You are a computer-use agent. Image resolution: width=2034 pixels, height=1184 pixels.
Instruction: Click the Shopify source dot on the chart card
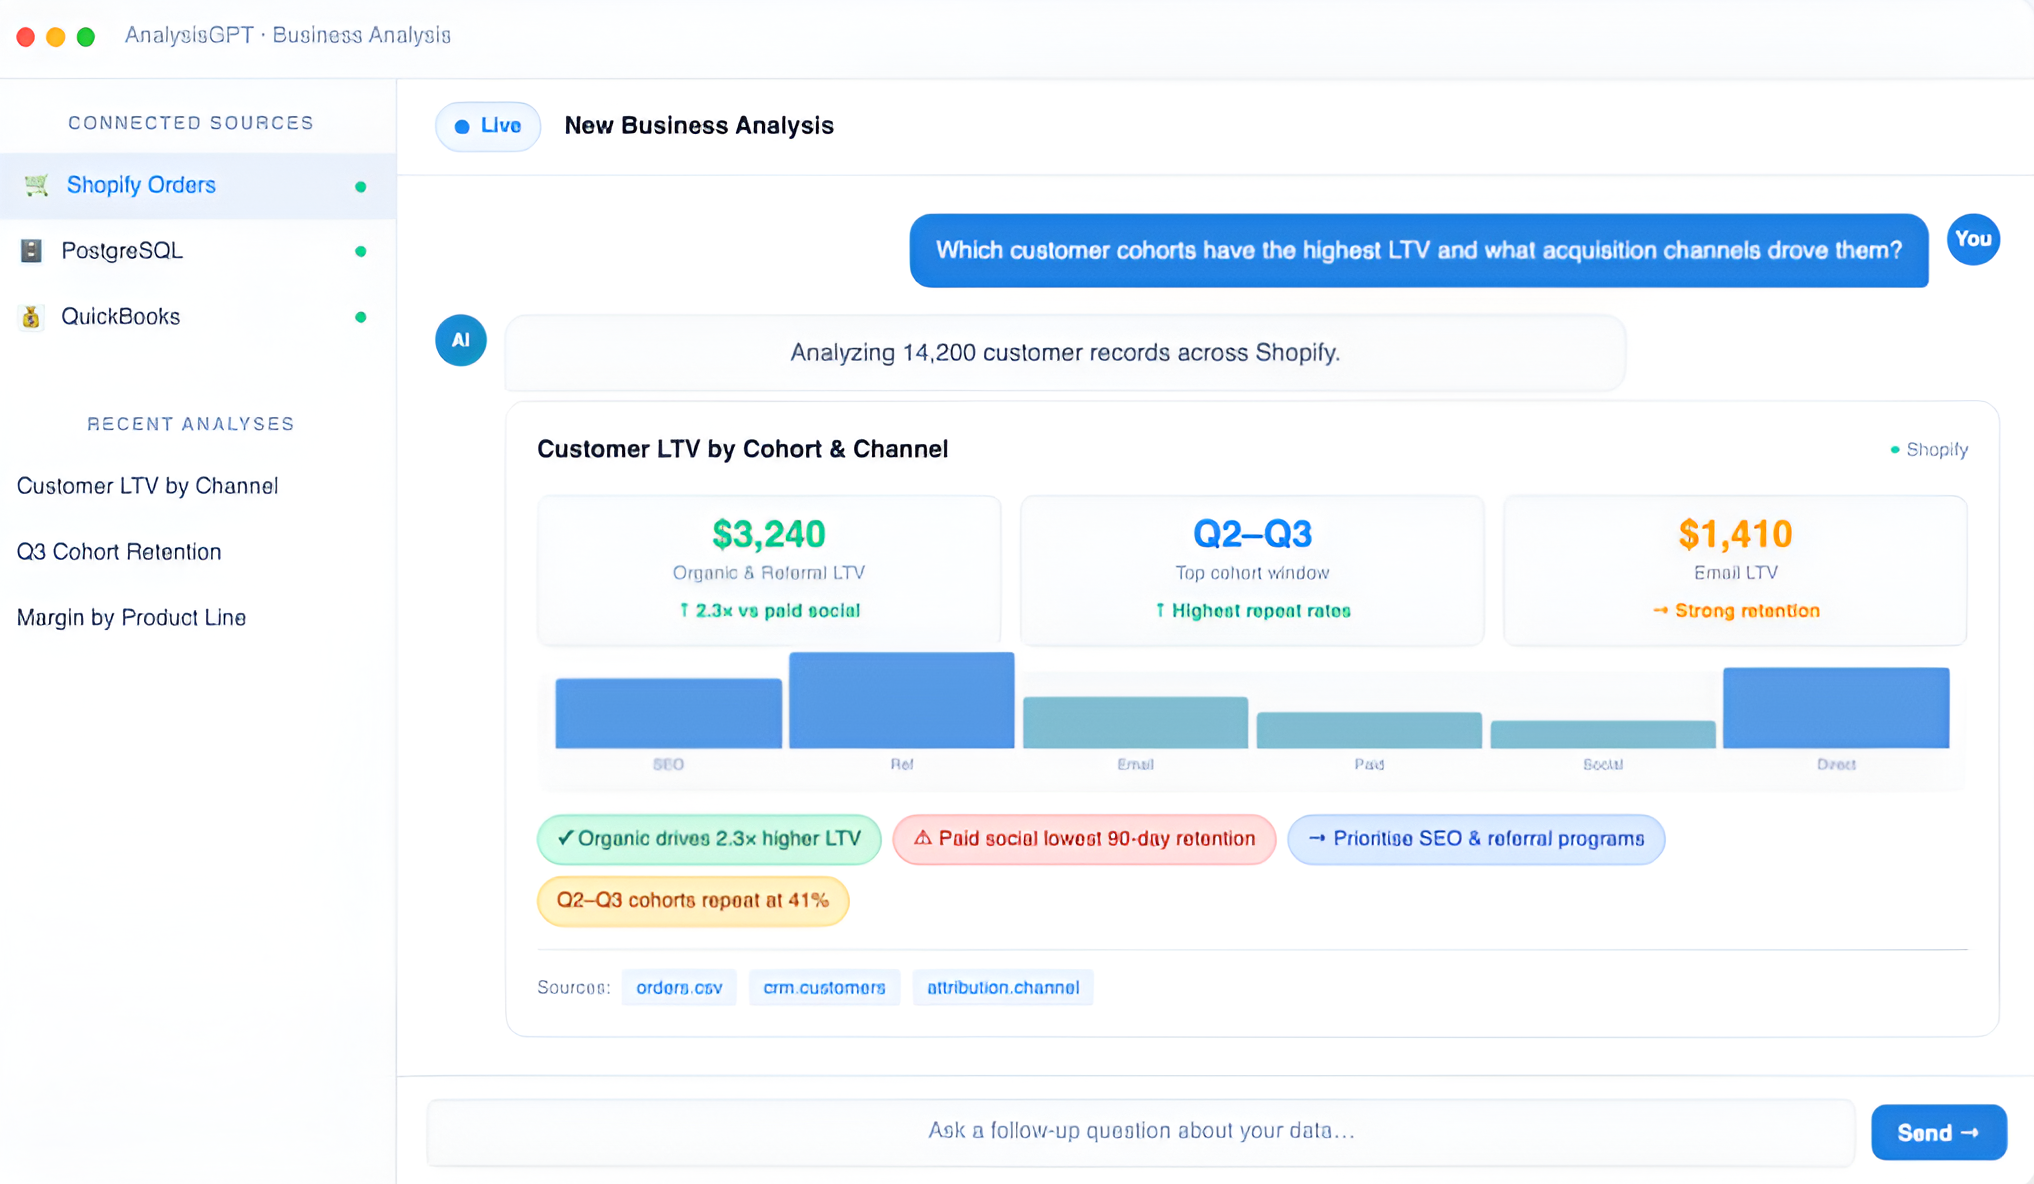click(x=1894, y=449)
